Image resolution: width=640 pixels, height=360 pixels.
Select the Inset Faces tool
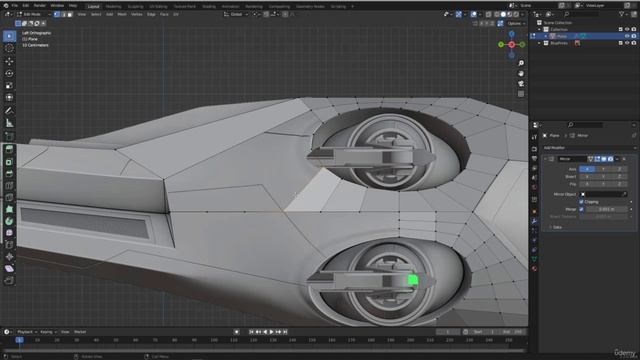[9, 162]
